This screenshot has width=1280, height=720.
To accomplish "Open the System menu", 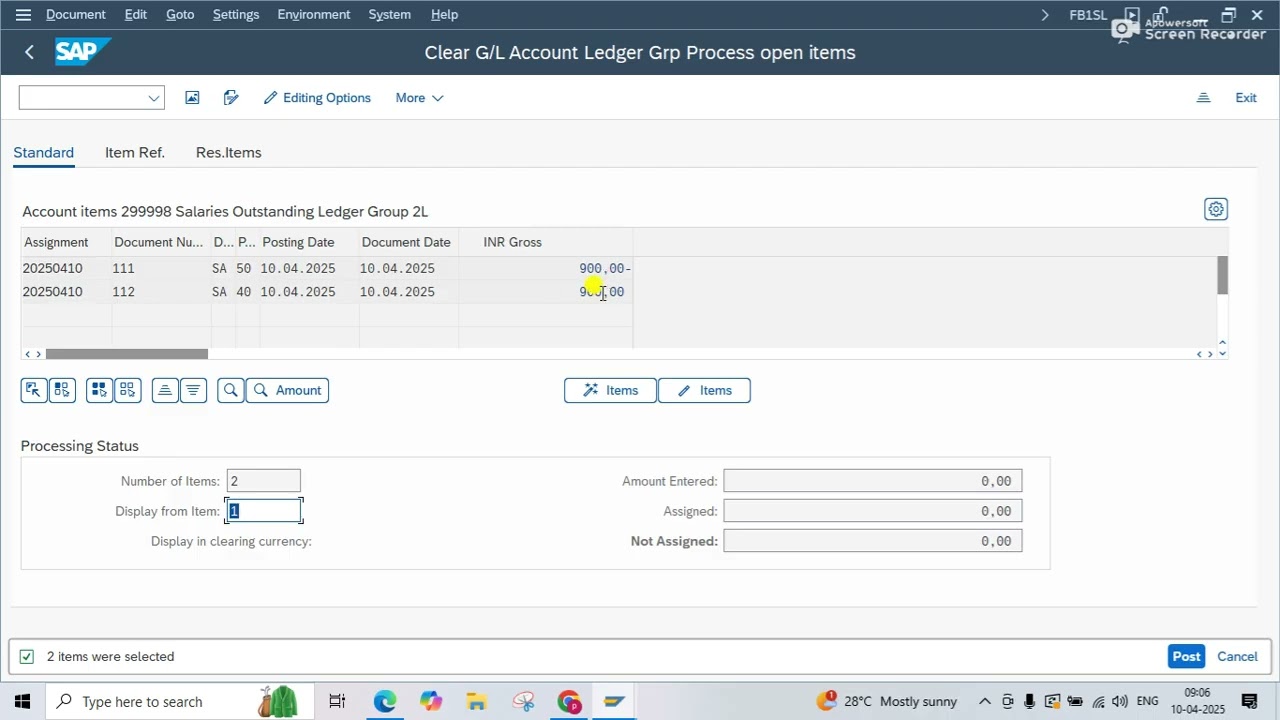I will coord(390,15).
